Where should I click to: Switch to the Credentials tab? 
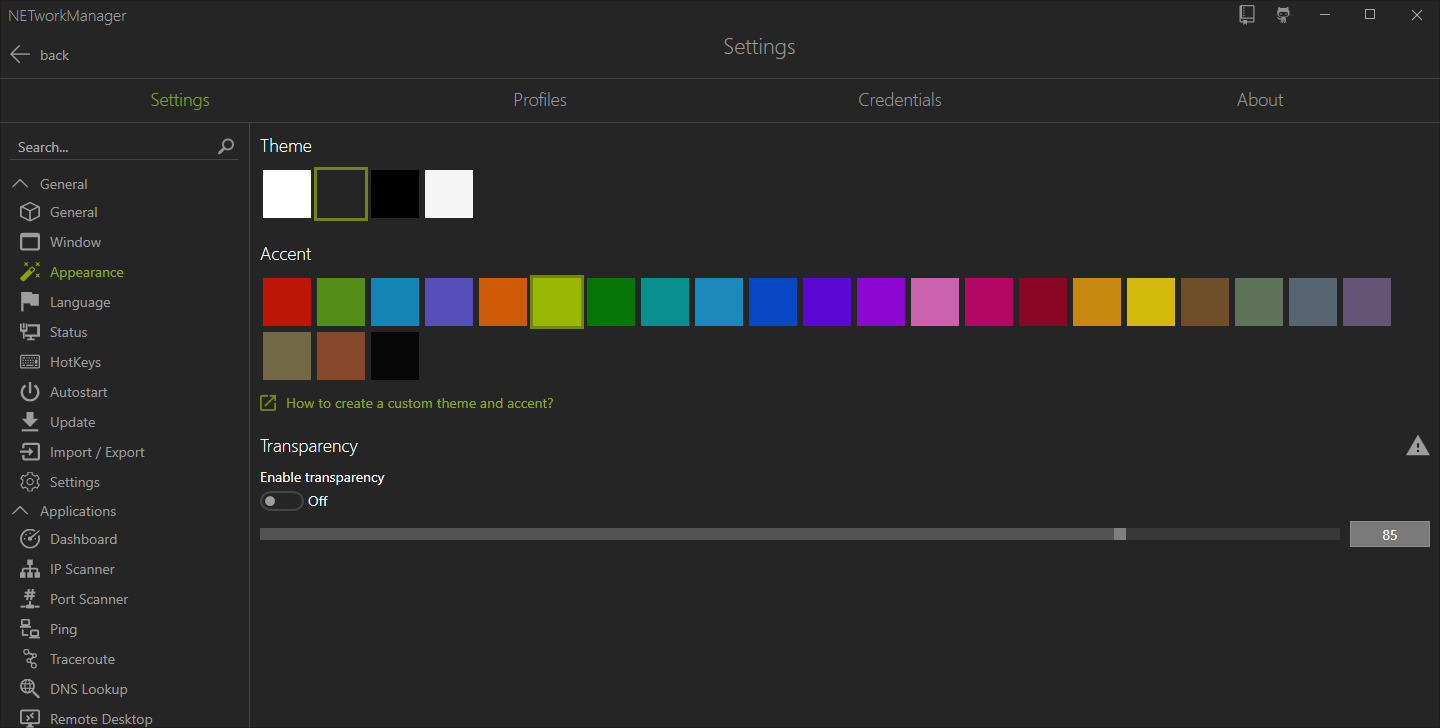[900, 100]
